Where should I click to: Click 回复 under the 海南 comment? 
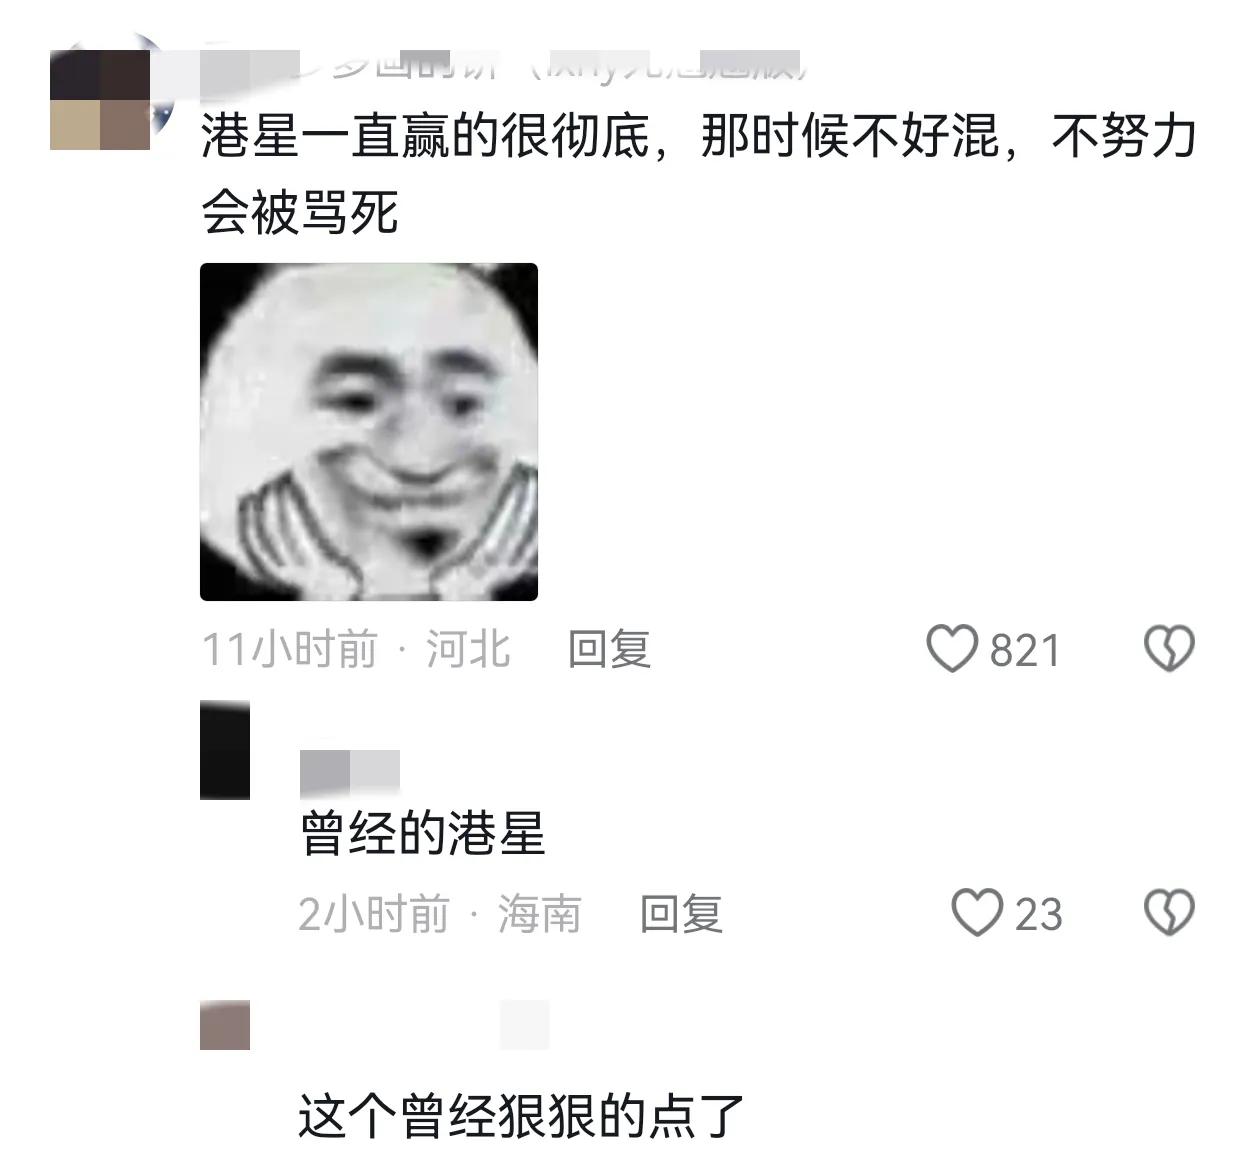[681, 914]
